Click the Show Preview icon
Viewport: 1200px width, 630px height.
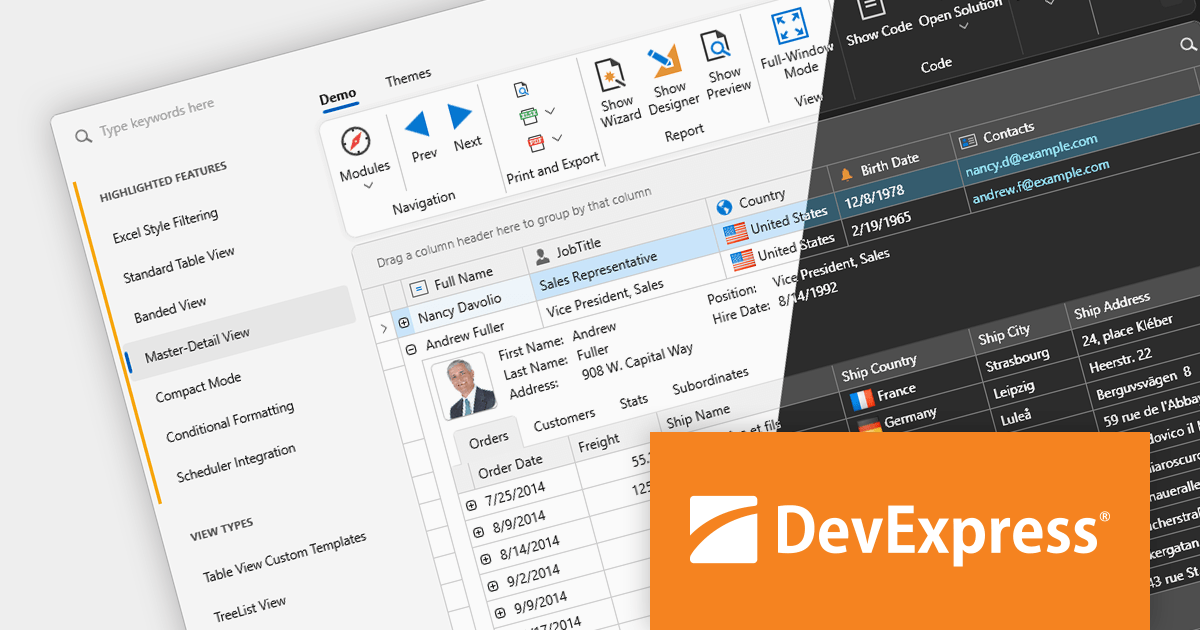click(716, 48)
